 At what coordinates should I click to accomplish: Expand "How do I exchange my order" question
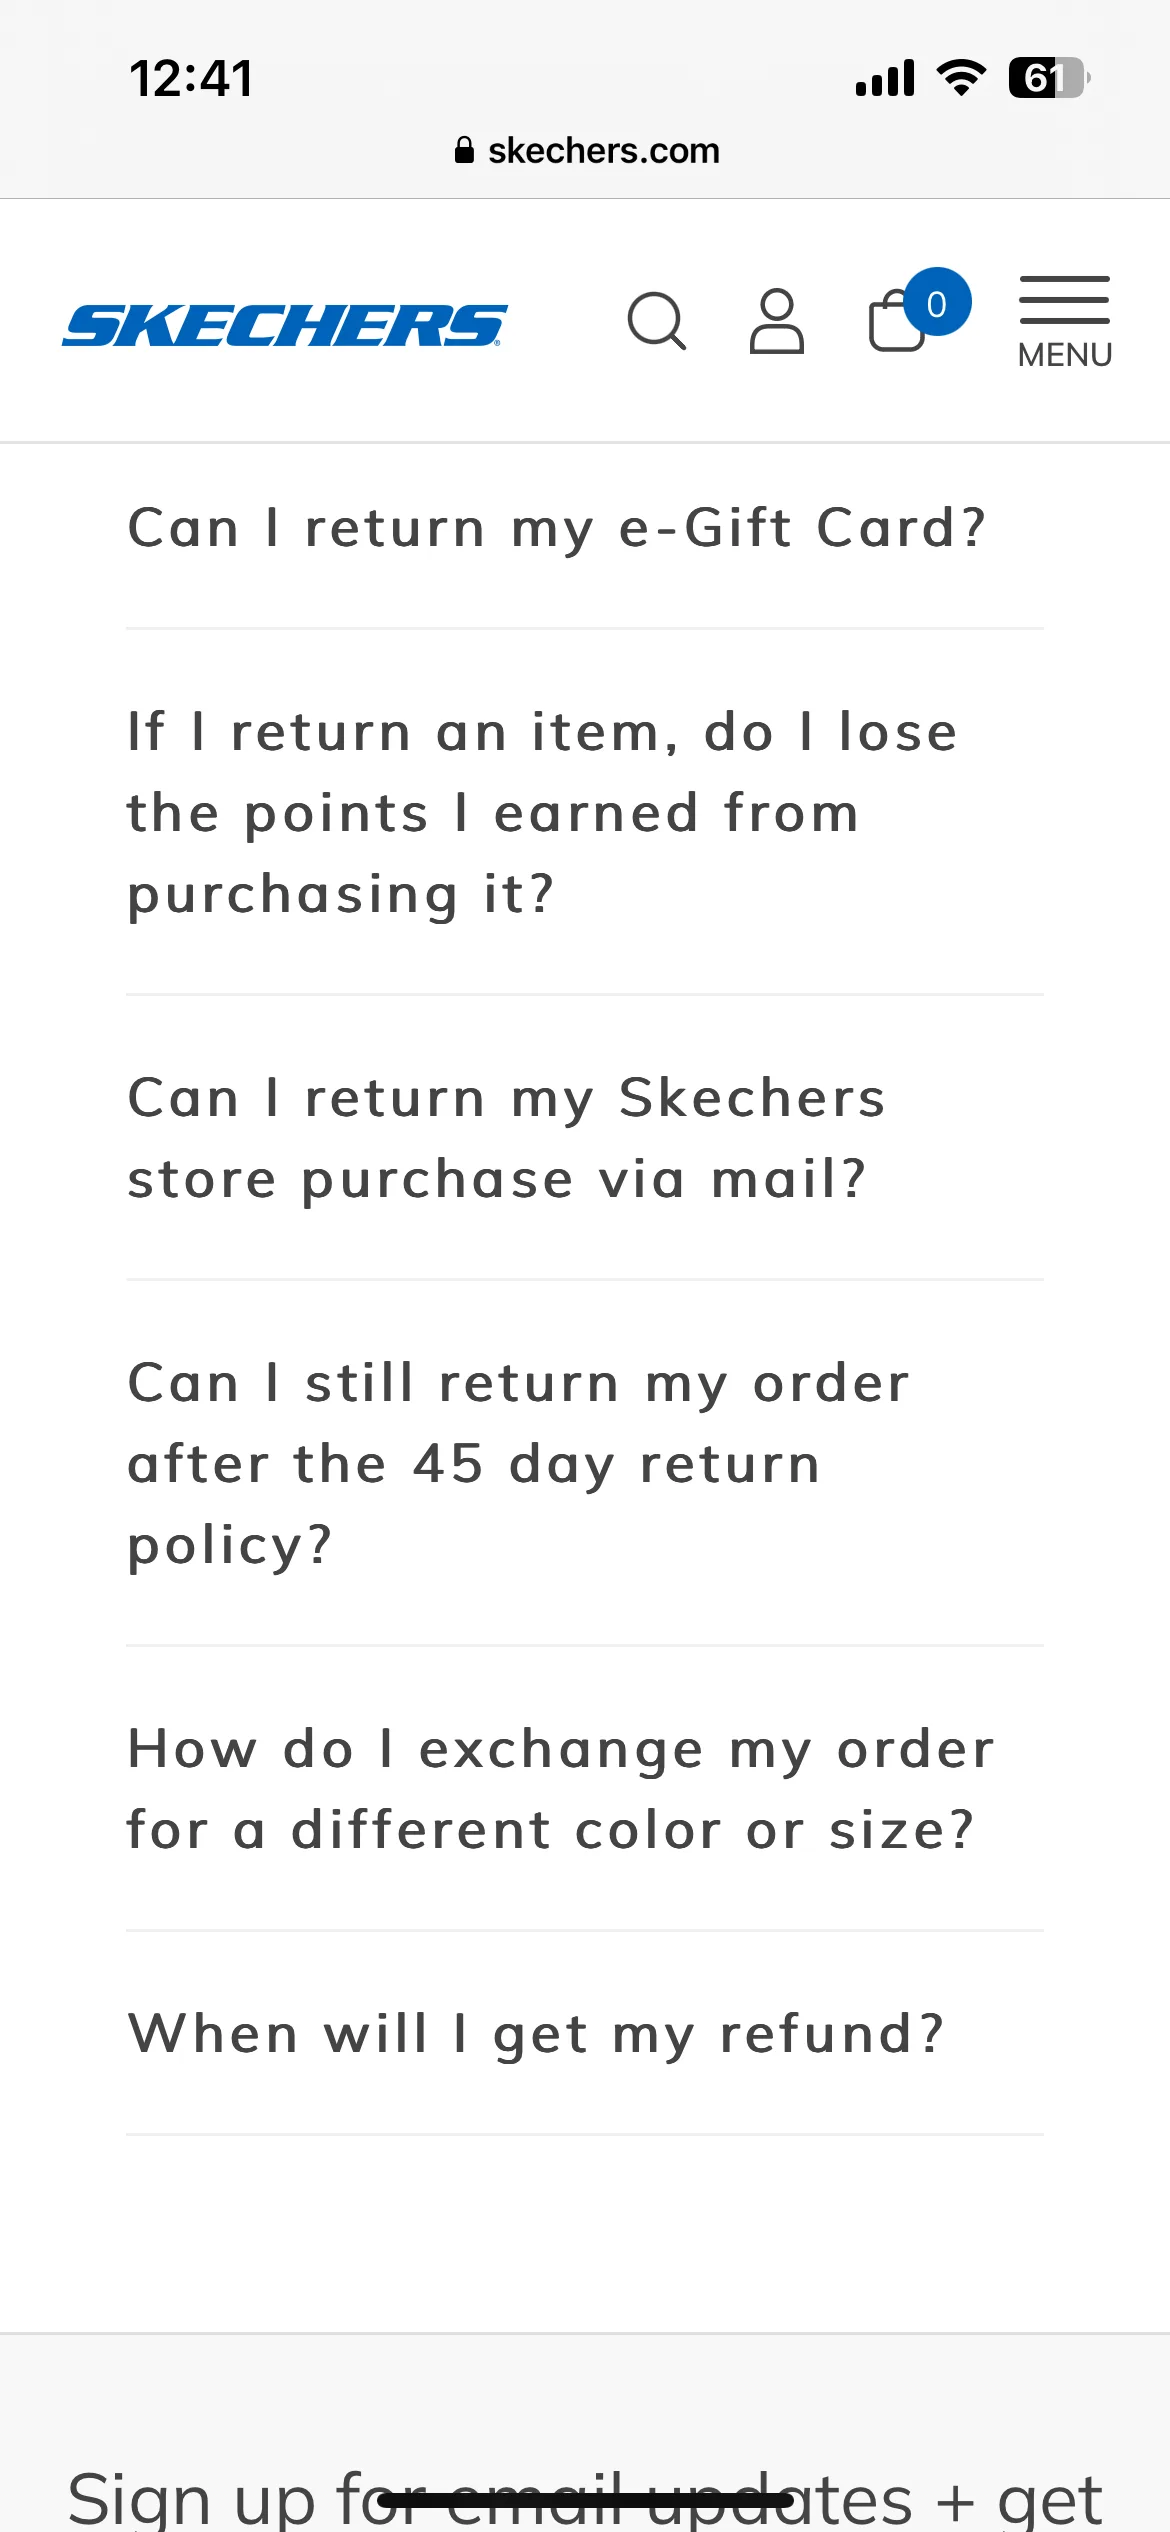point(585,1789)
